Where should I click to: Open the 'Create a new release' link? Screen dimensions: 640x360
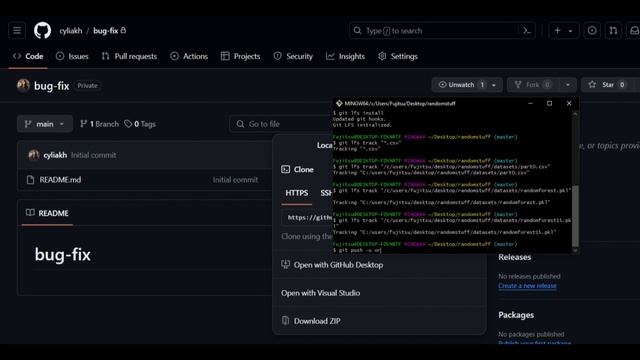click(527, 286)
